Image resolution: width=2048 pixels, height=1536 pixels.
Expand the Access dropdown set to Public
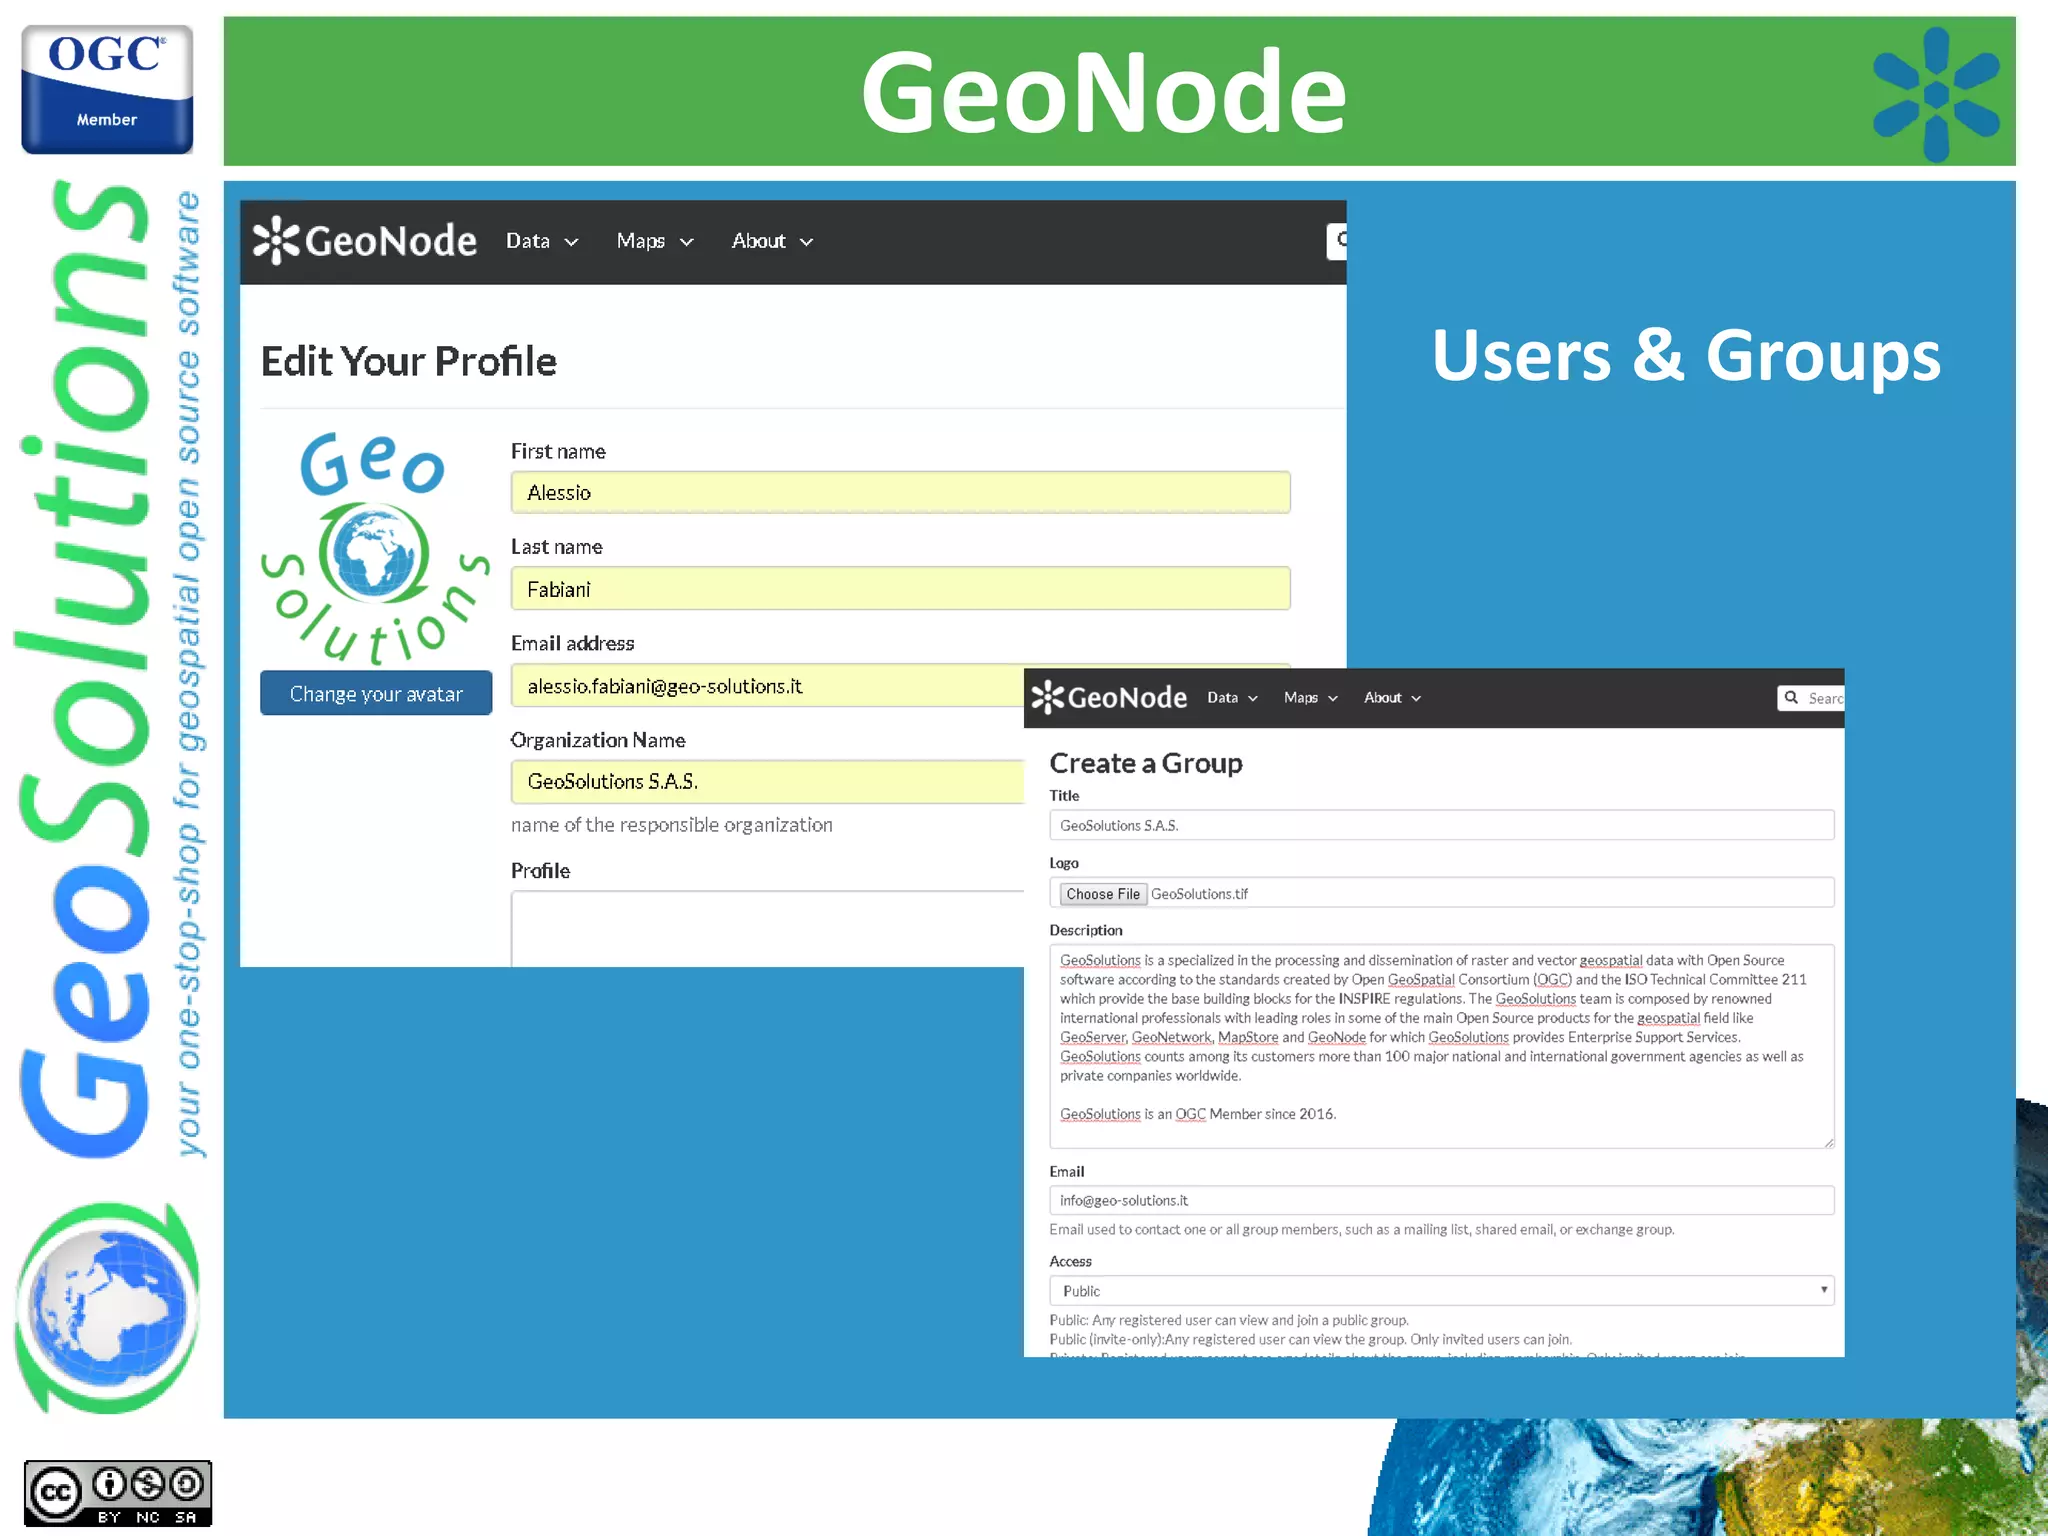(x=1441, y=1290)
